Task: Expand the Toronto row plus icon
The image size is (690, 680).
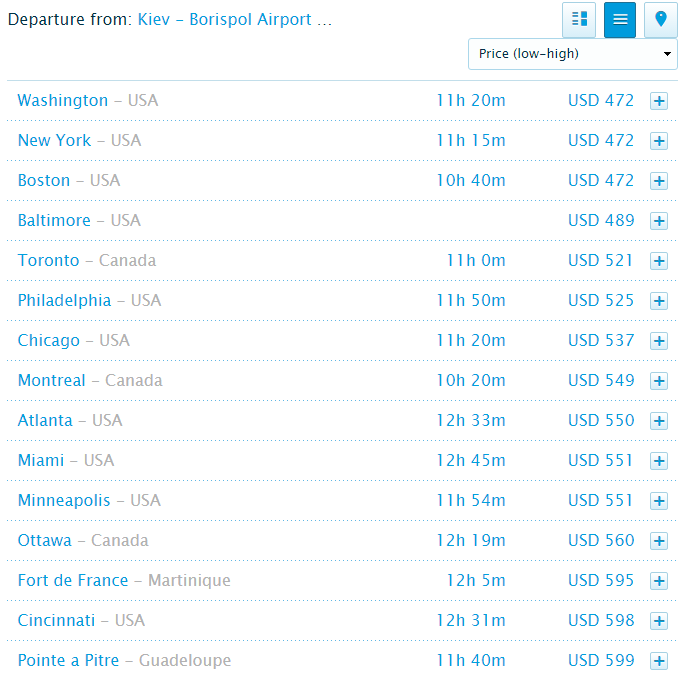Action: click(x=659, y=261)
